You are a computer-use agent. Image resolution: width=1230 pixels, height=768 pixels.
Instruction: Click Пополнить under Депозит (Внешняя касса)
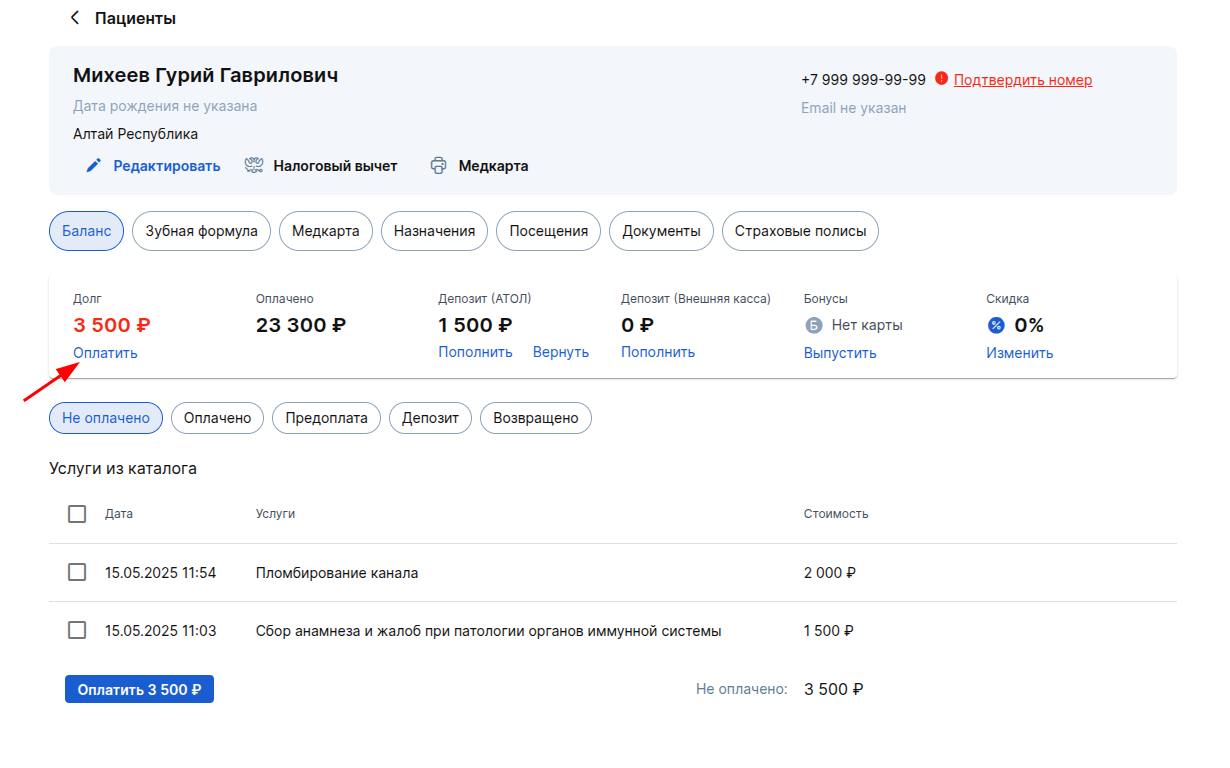tap(658, 352)
